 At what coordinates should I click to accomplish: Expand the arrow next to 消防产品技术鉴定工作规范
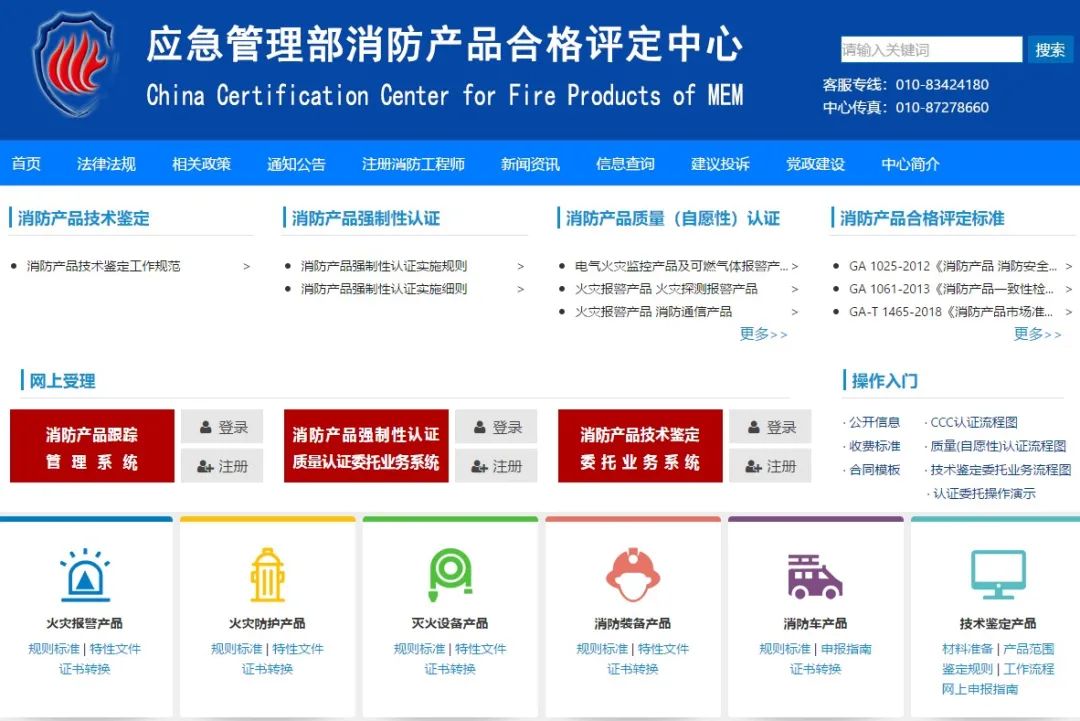247,267
